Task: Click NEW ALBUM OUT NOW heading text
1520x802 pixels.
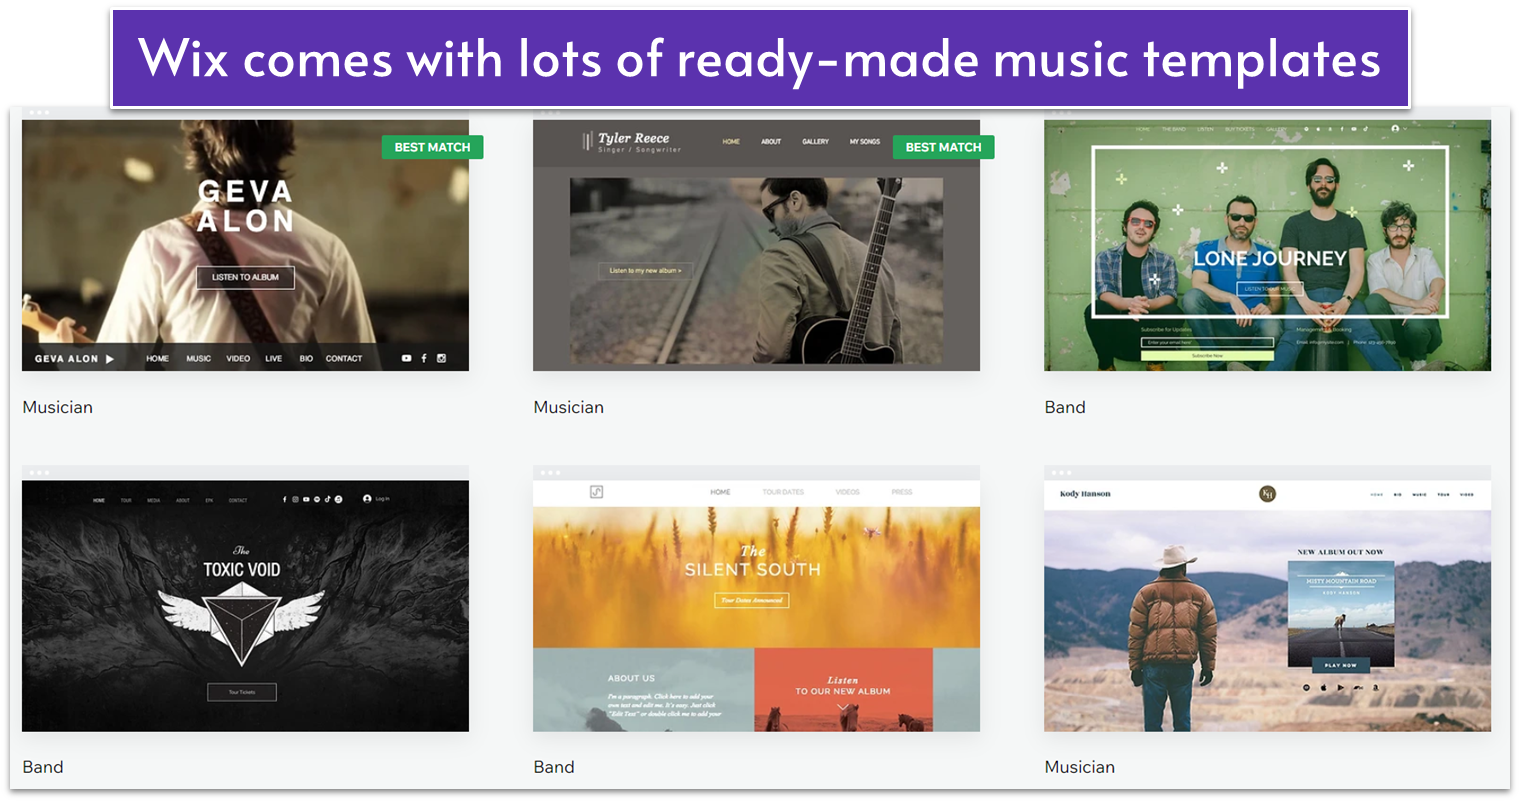Action: [x=1340, y=552]
